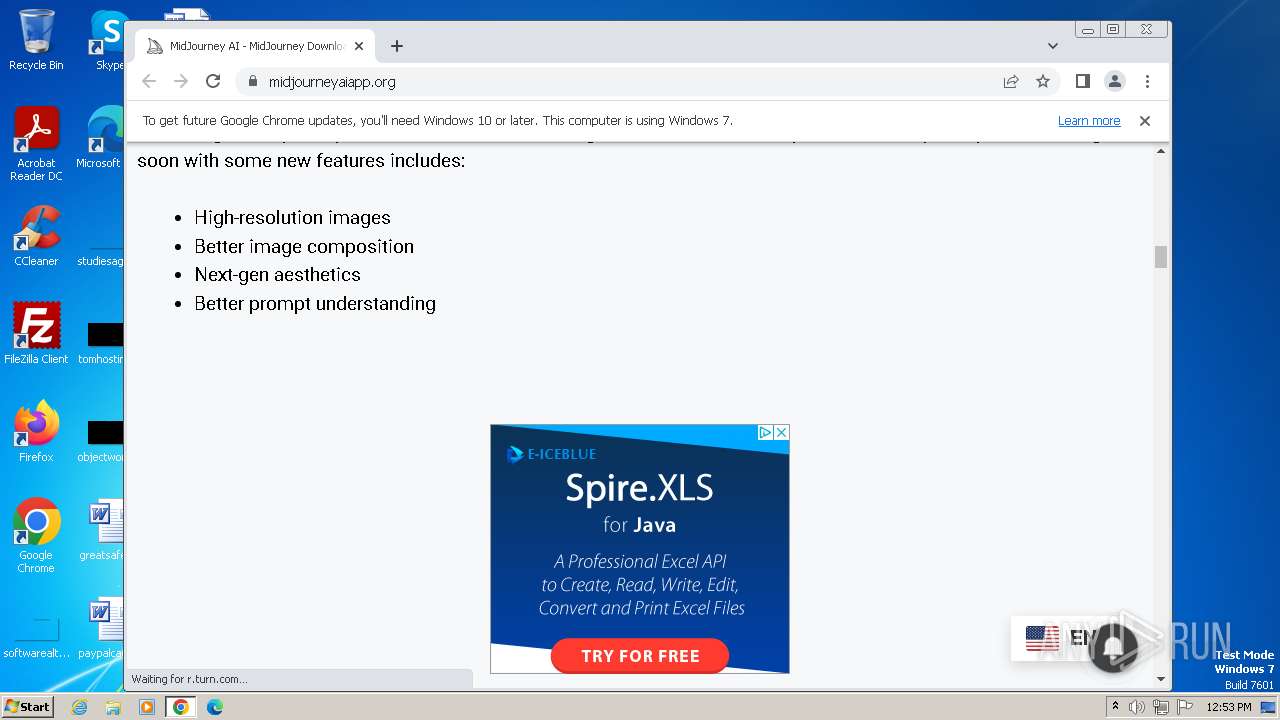Click the Windows Start button
The width and height of the screenshot is (1280, 720).
[x=27, y=706]
